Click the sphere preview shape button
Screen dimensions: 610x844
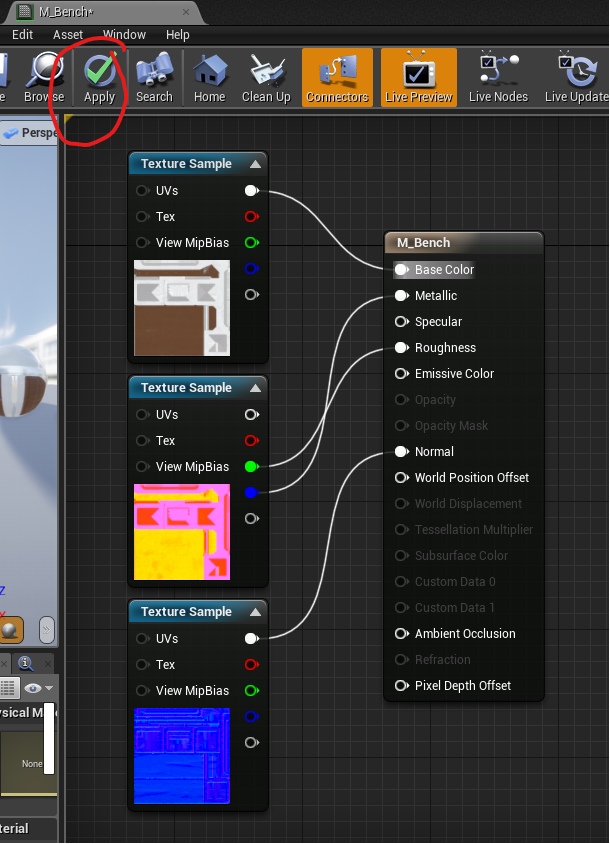(11, 630)
